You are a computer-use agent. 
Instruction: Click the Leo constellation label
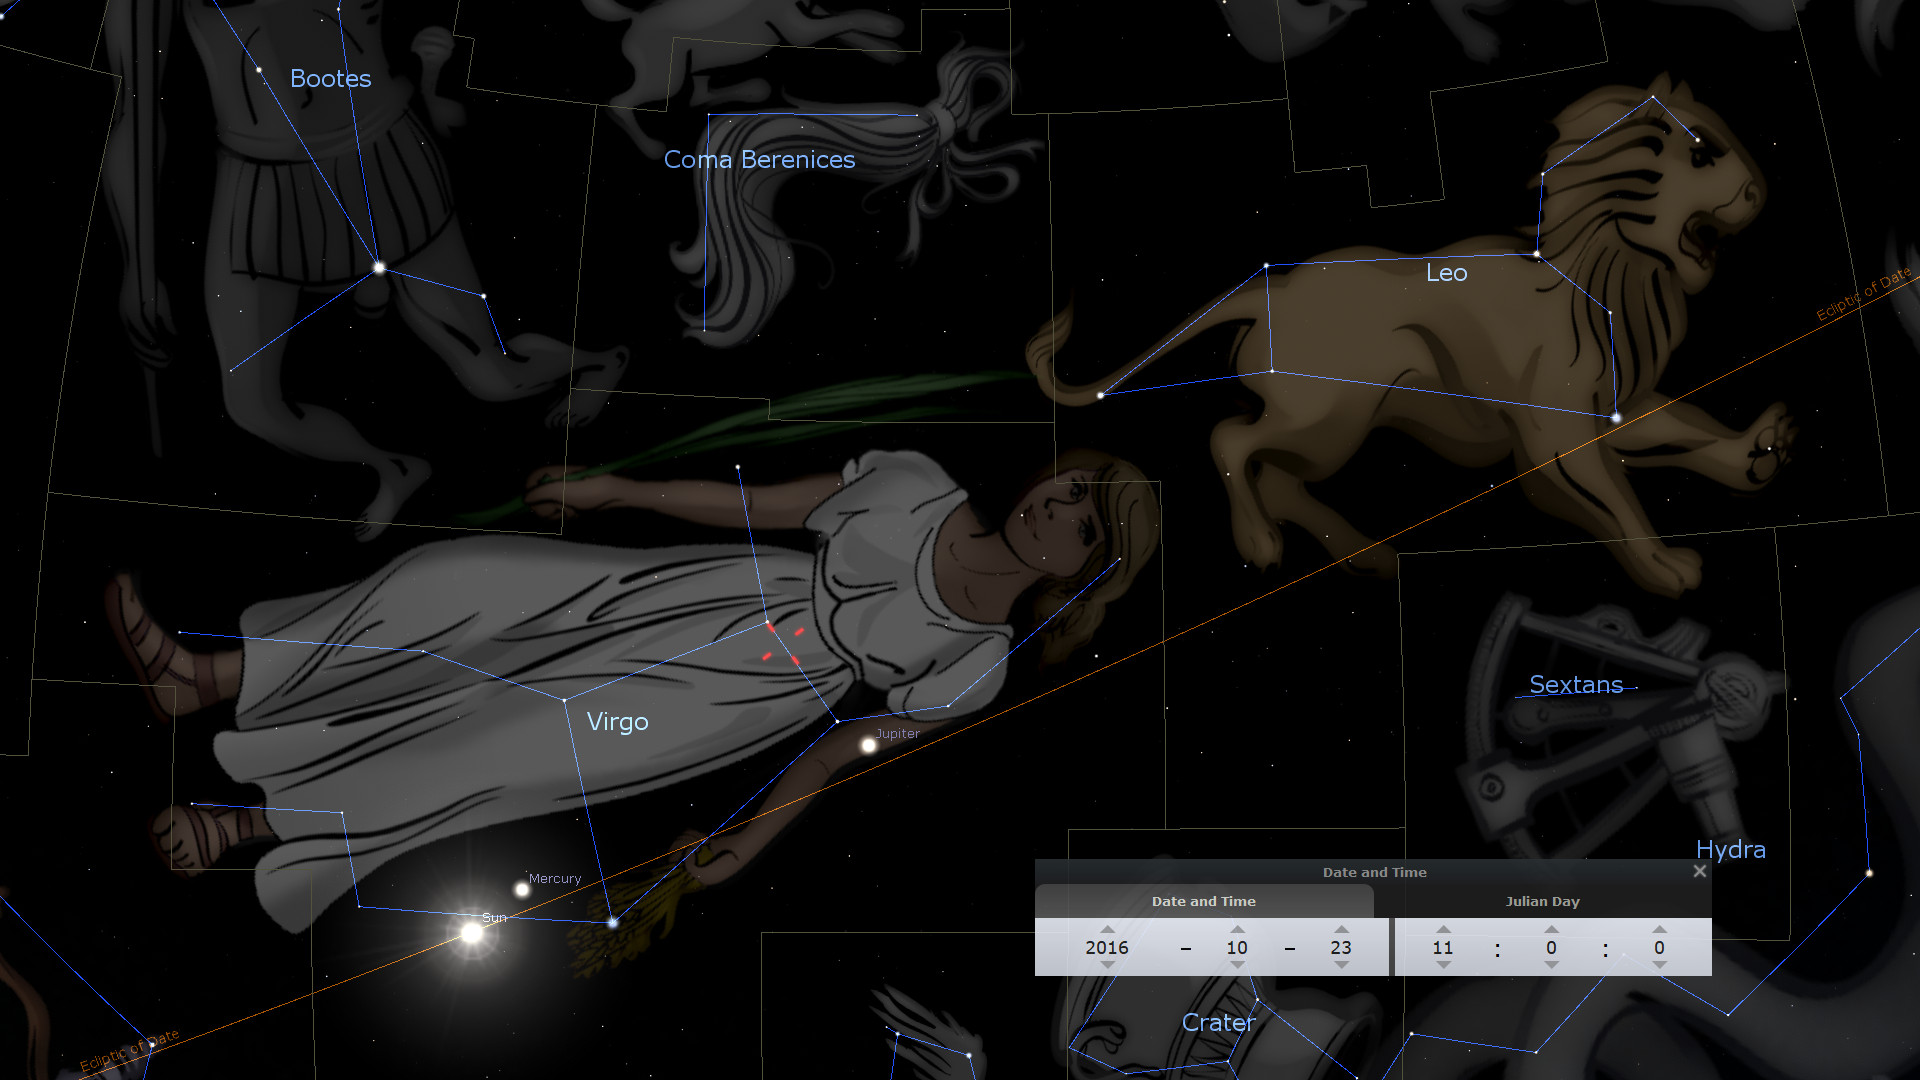point(1446,272)
